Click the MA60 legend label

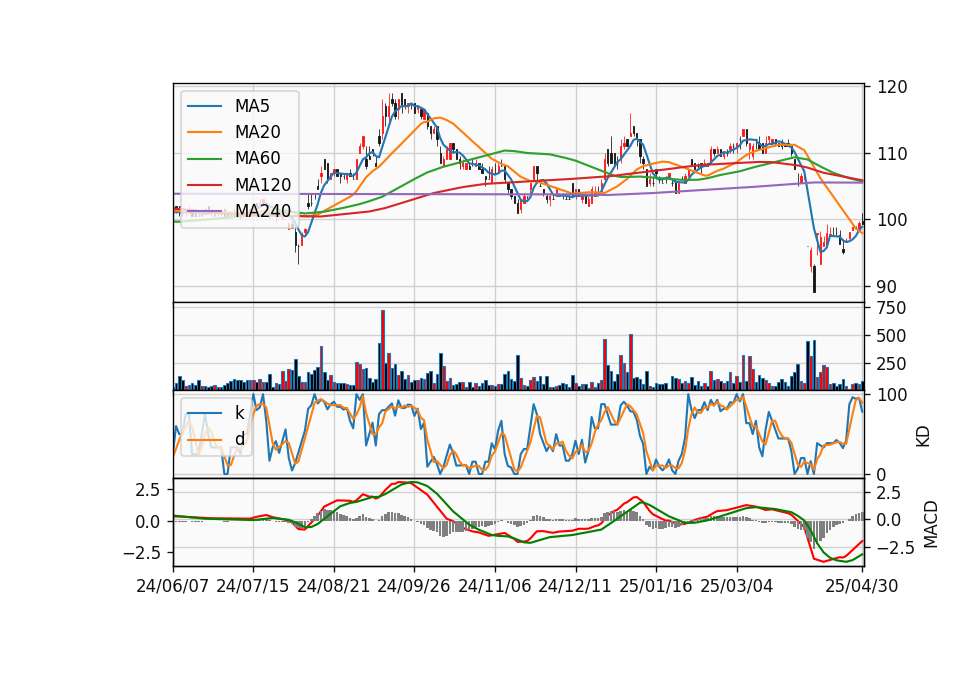(257, 159)
